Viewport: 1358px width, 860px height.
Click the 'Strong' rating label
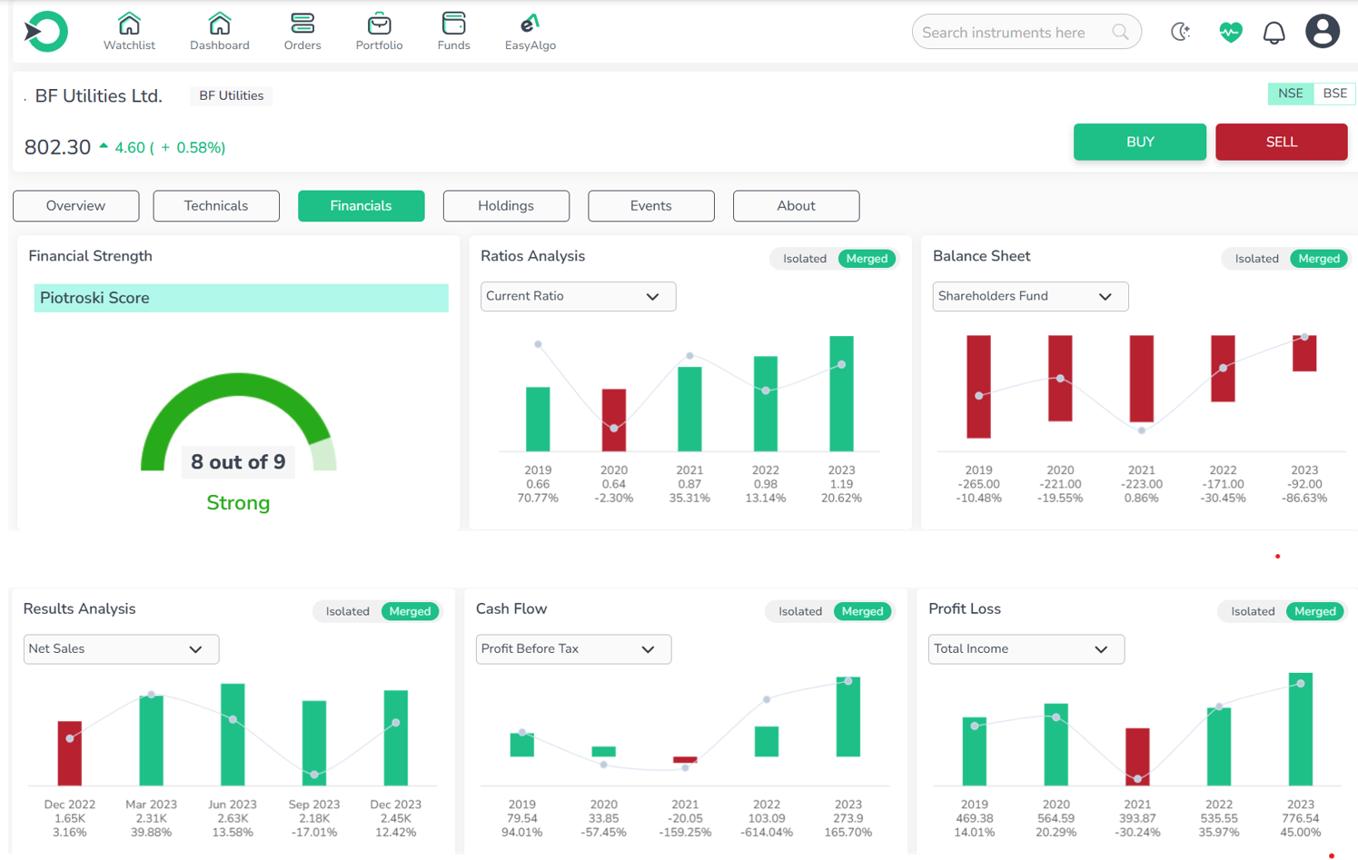point(238,503)
